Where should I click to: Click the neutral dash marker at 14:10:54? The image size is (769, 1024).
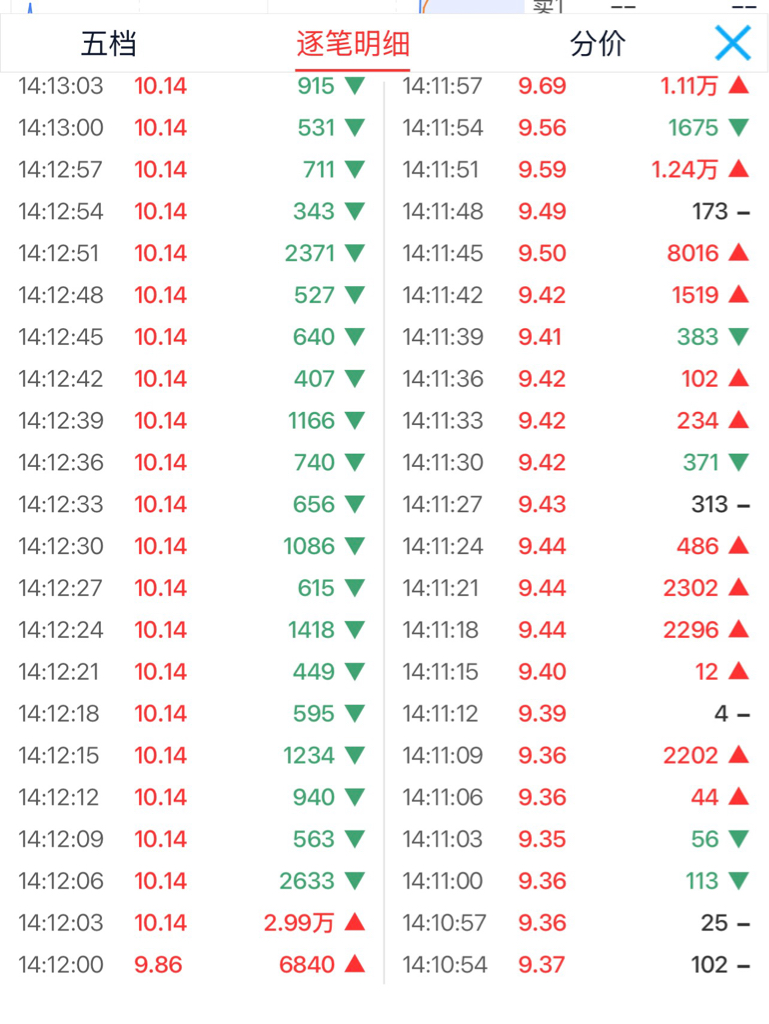pyautogui.click(x=742, y=965)
